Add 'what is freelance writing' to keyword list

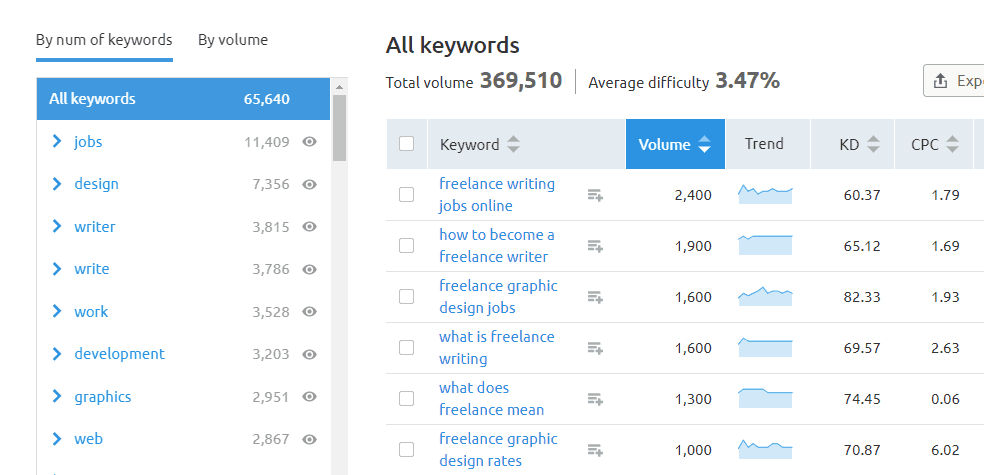(x=595, y=348)
